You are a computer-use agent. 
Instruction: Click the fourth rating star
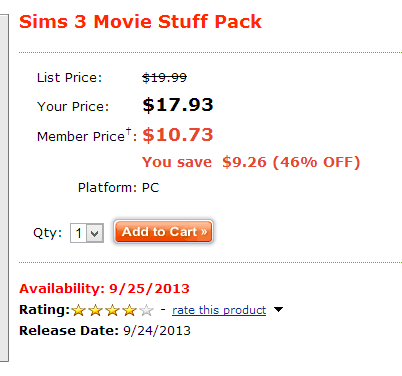click(x=130, y=310)
